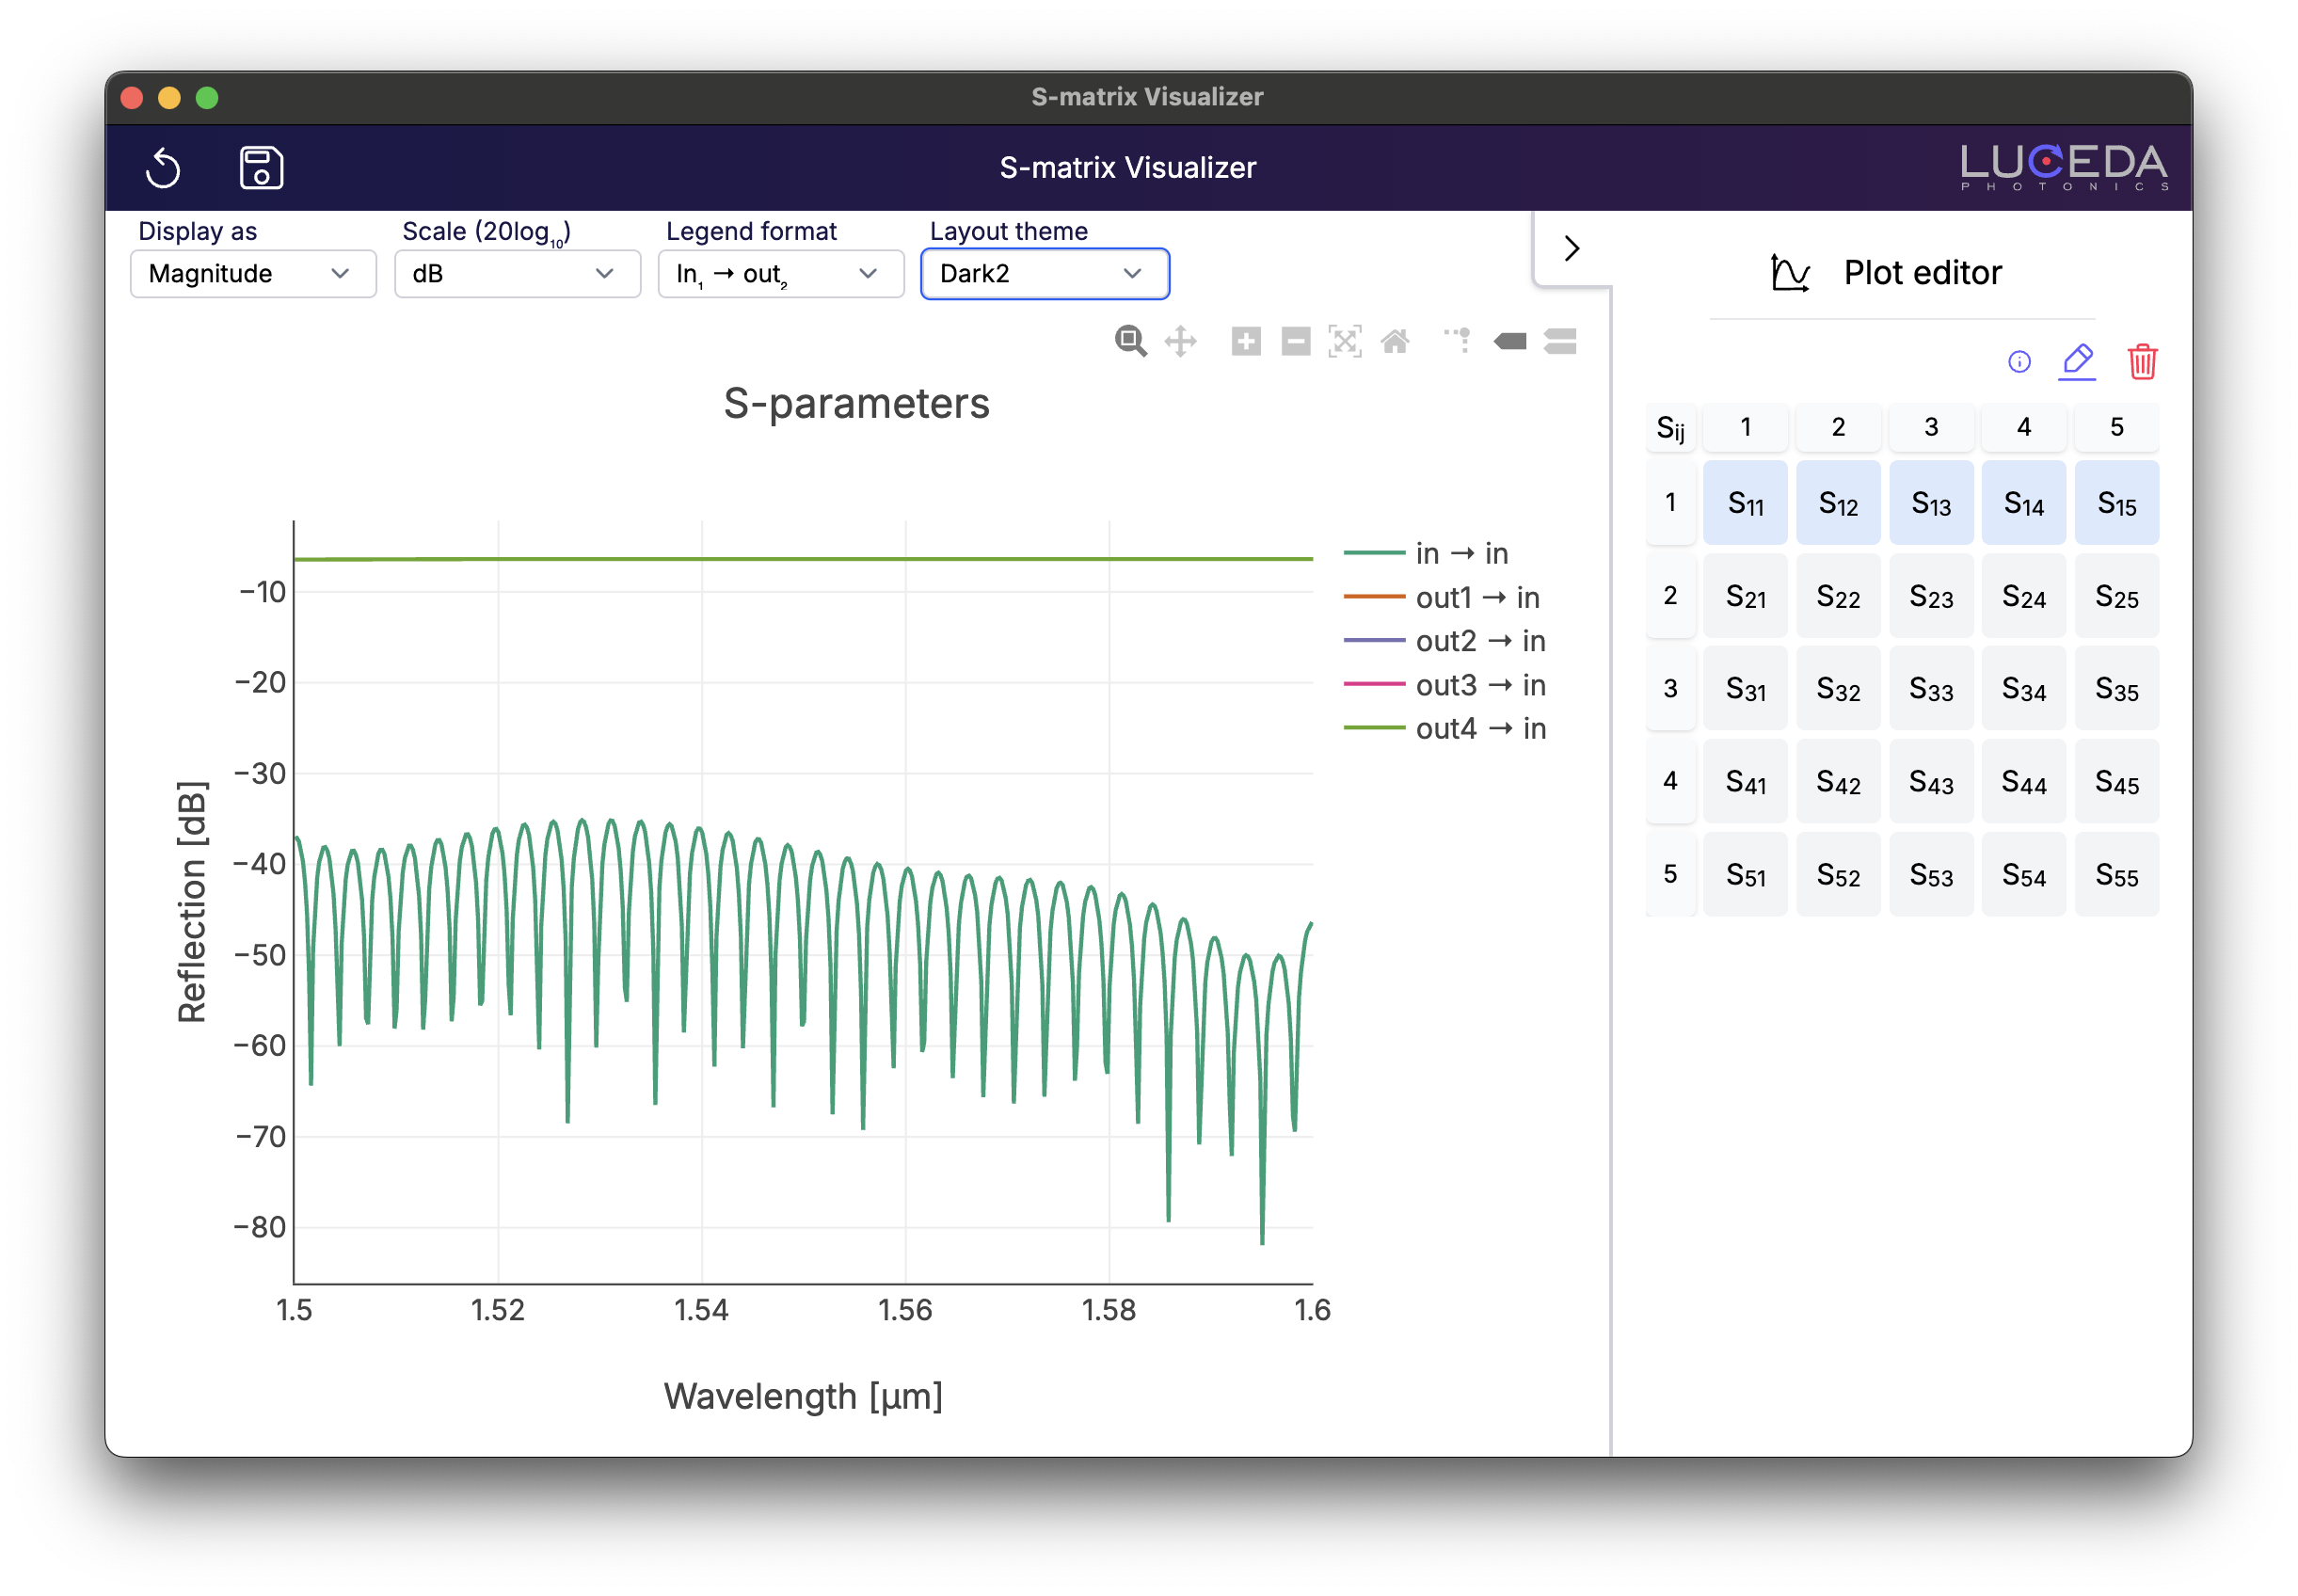Select the Plotly box zoom tool
2298x1596 pixels.
click(1130, 341)
